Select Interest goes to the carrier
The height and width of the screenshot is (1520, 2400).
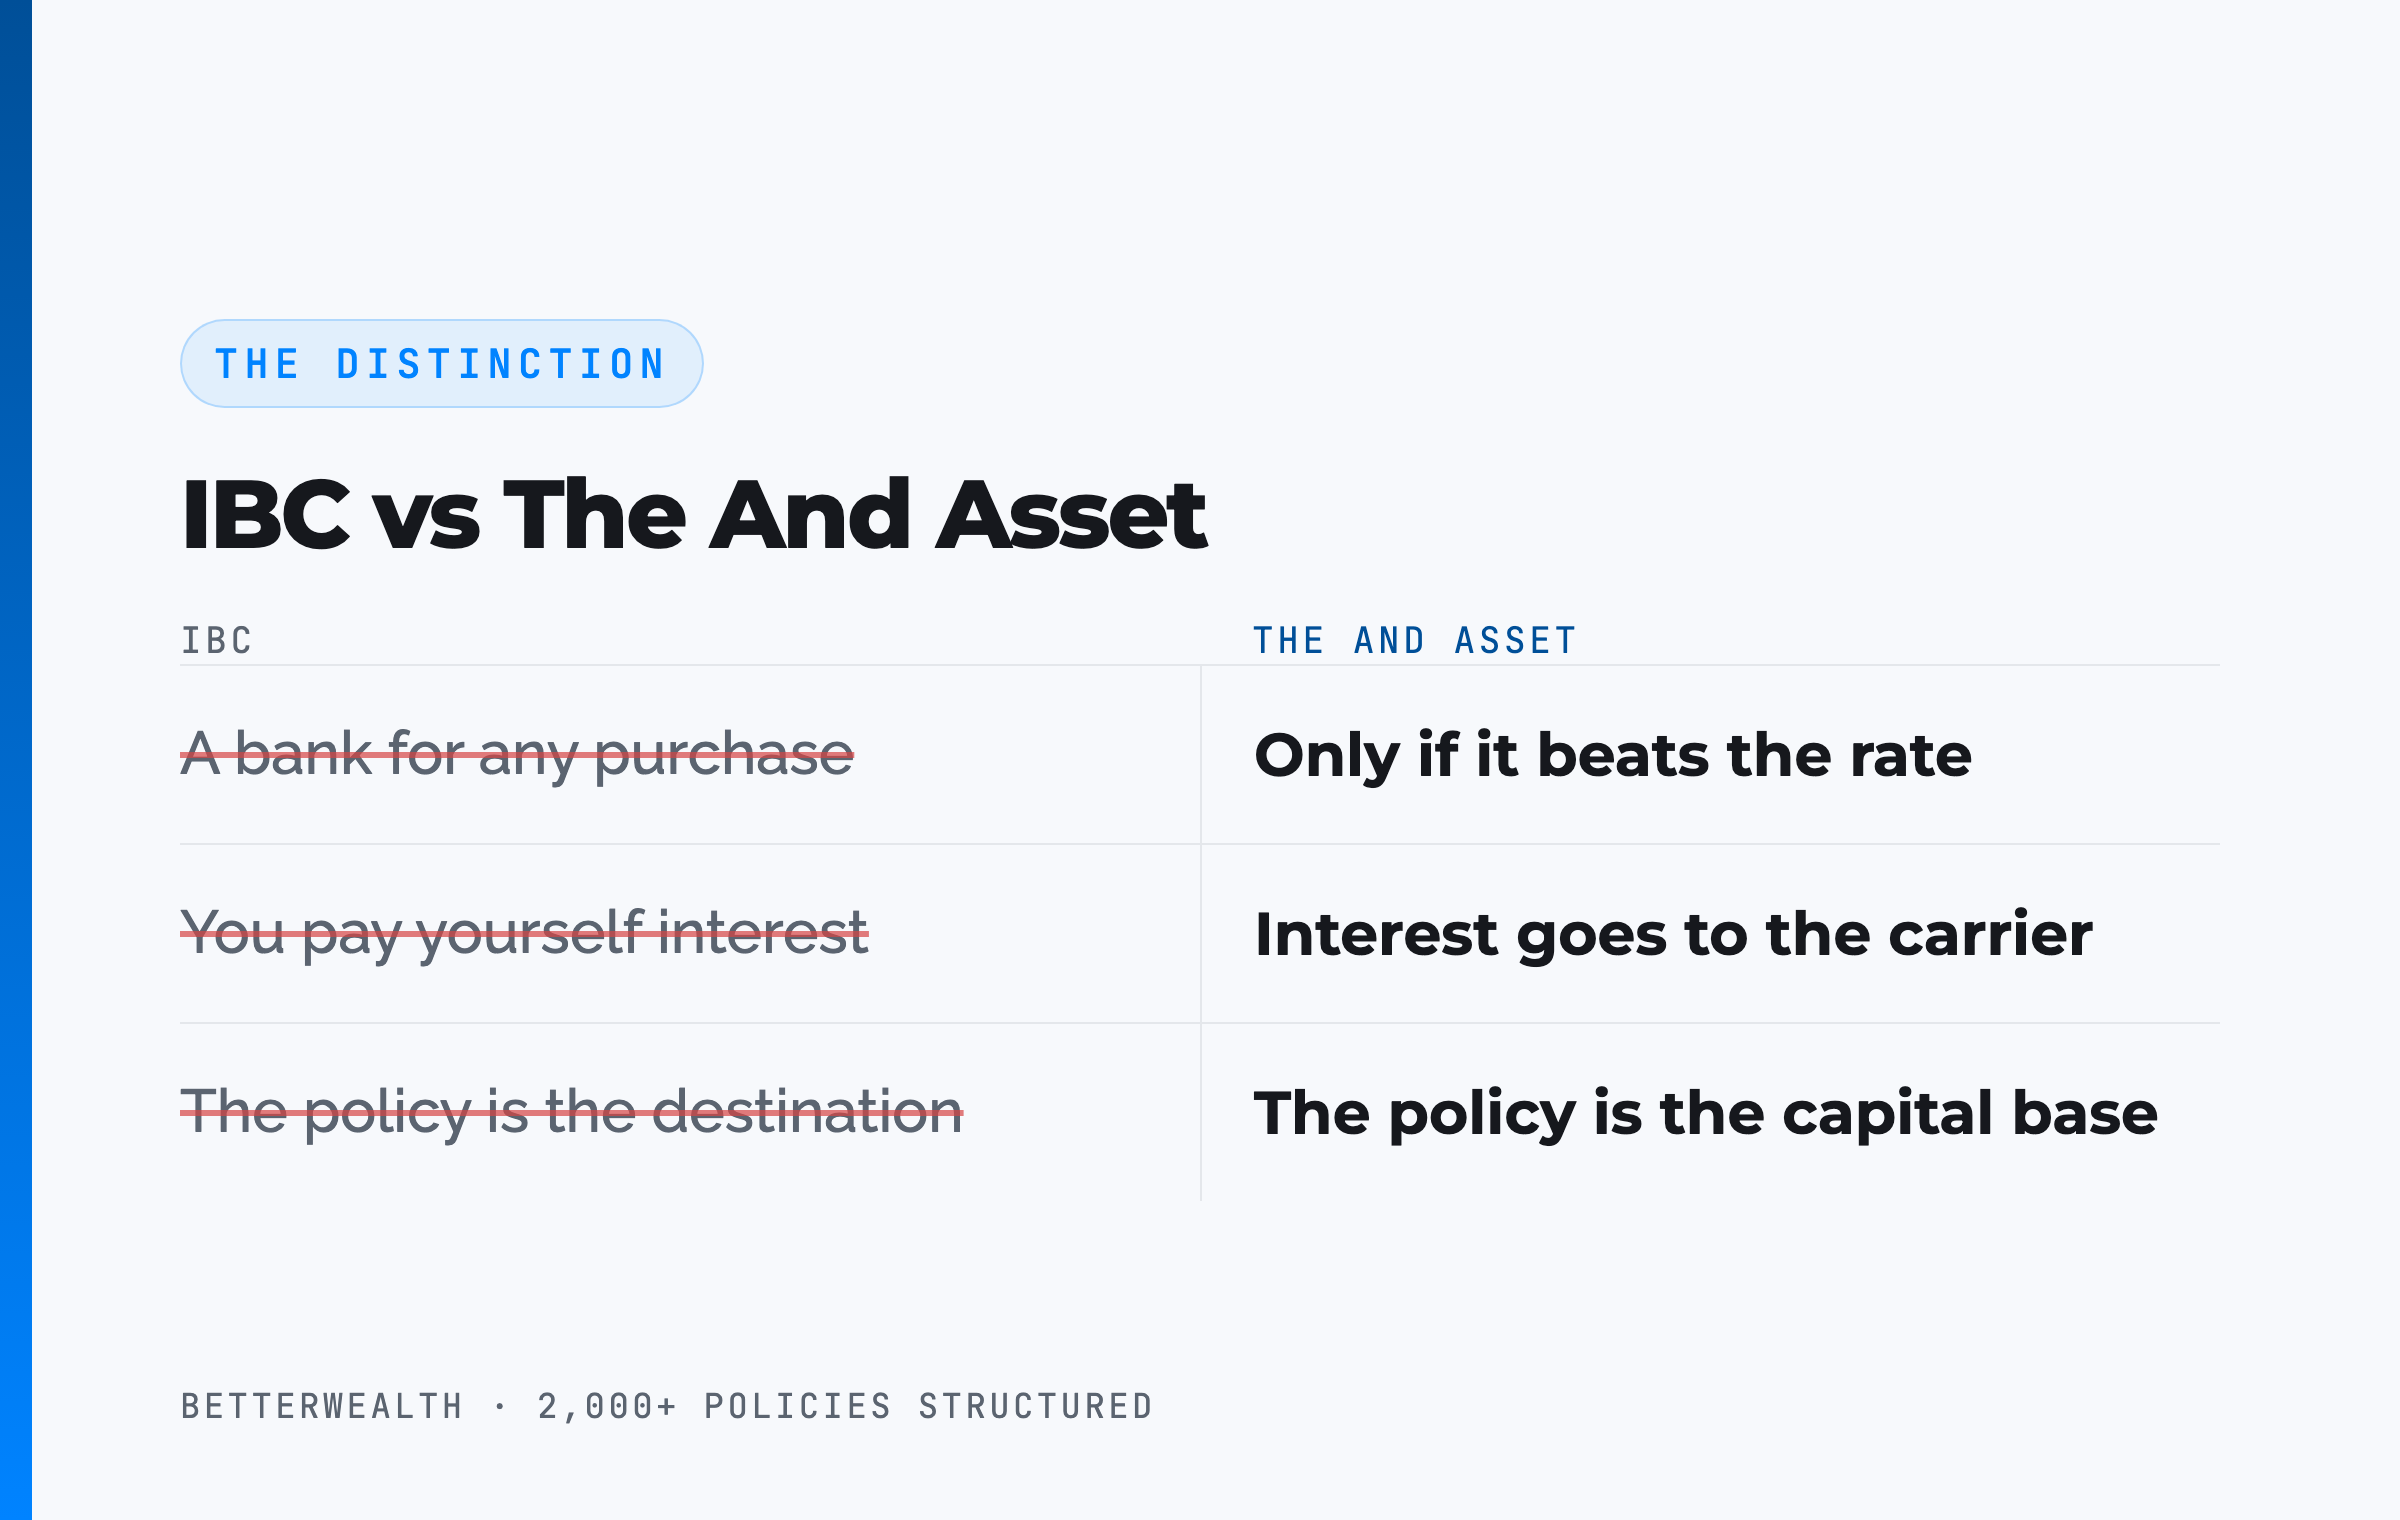click(1674, 934)
